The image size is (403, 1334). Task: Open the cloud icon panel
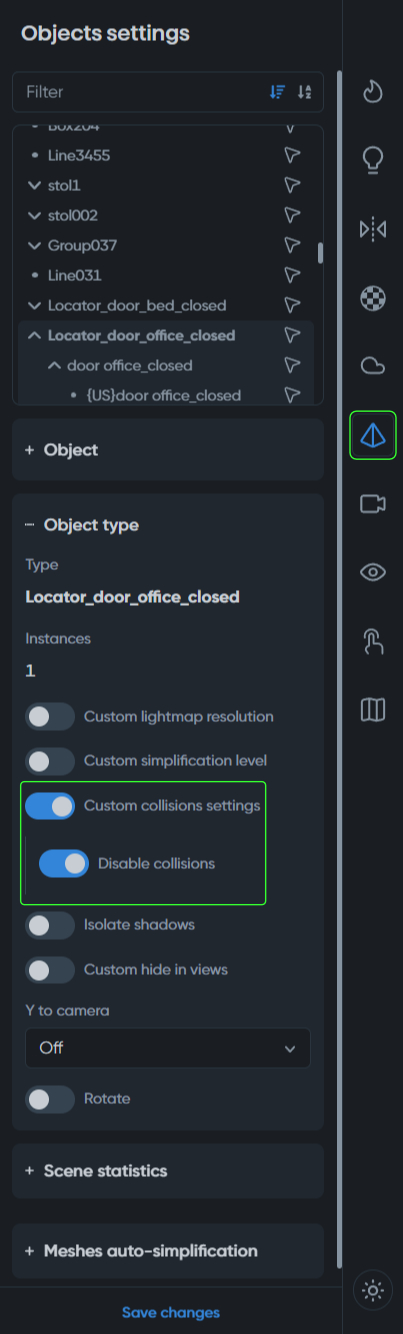(x=373, y=366)
